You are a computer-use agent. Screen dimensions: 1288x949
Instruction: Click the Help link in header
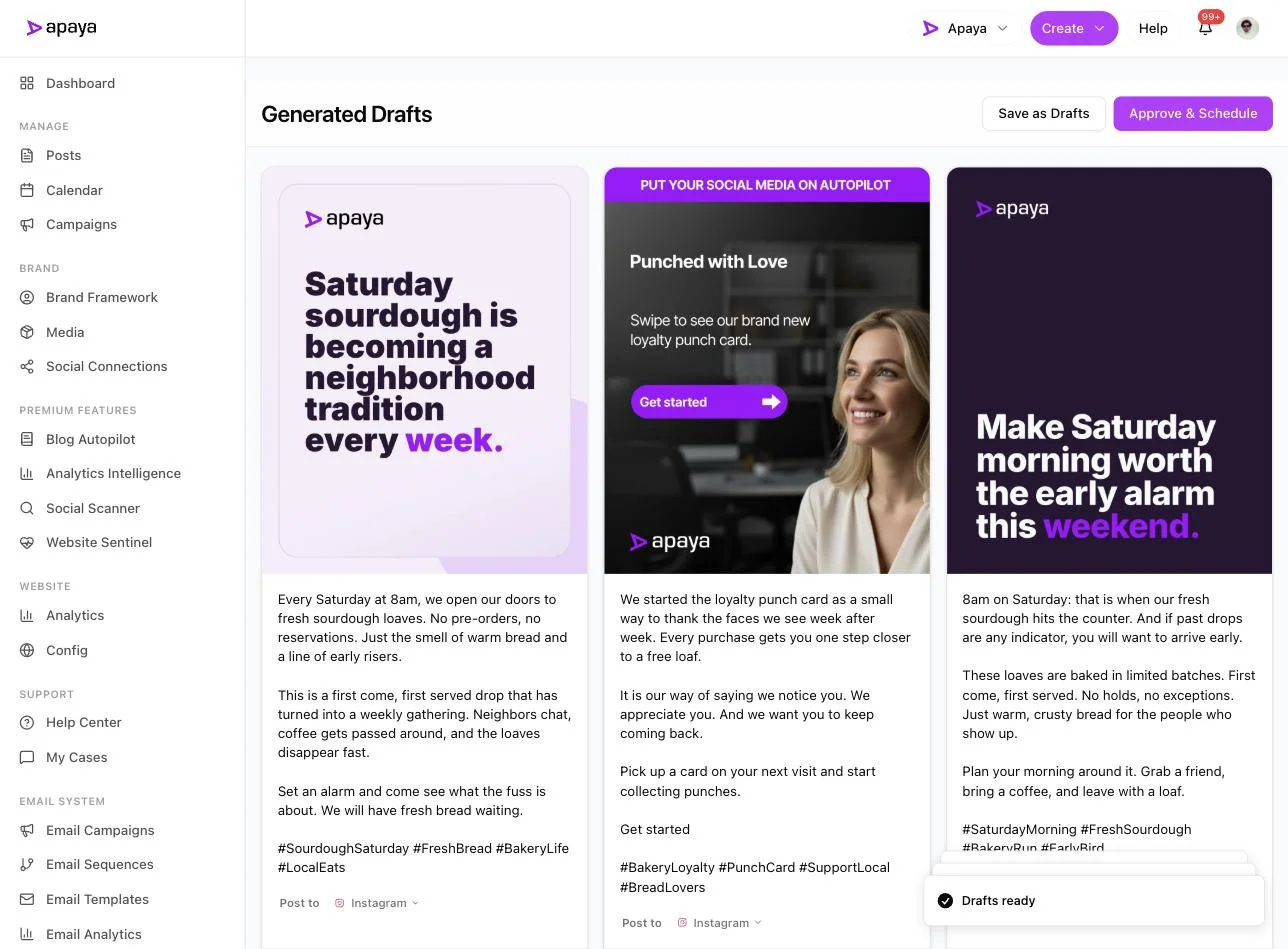tap(1153, 28)
